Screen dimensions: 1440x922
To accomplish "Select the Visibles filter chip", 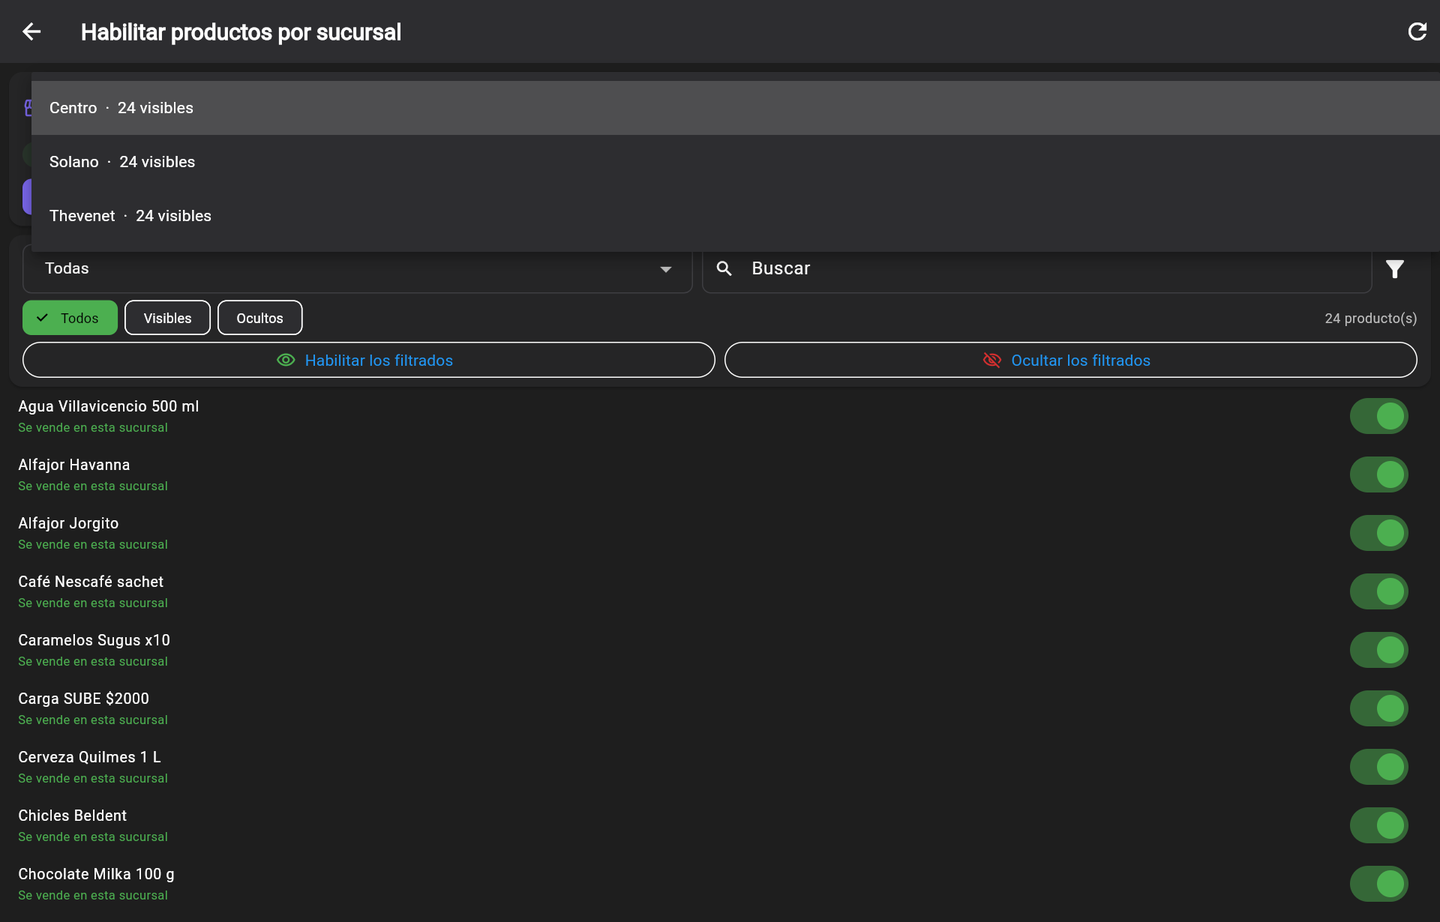I will pyautogui.click(x=167, y=318).
